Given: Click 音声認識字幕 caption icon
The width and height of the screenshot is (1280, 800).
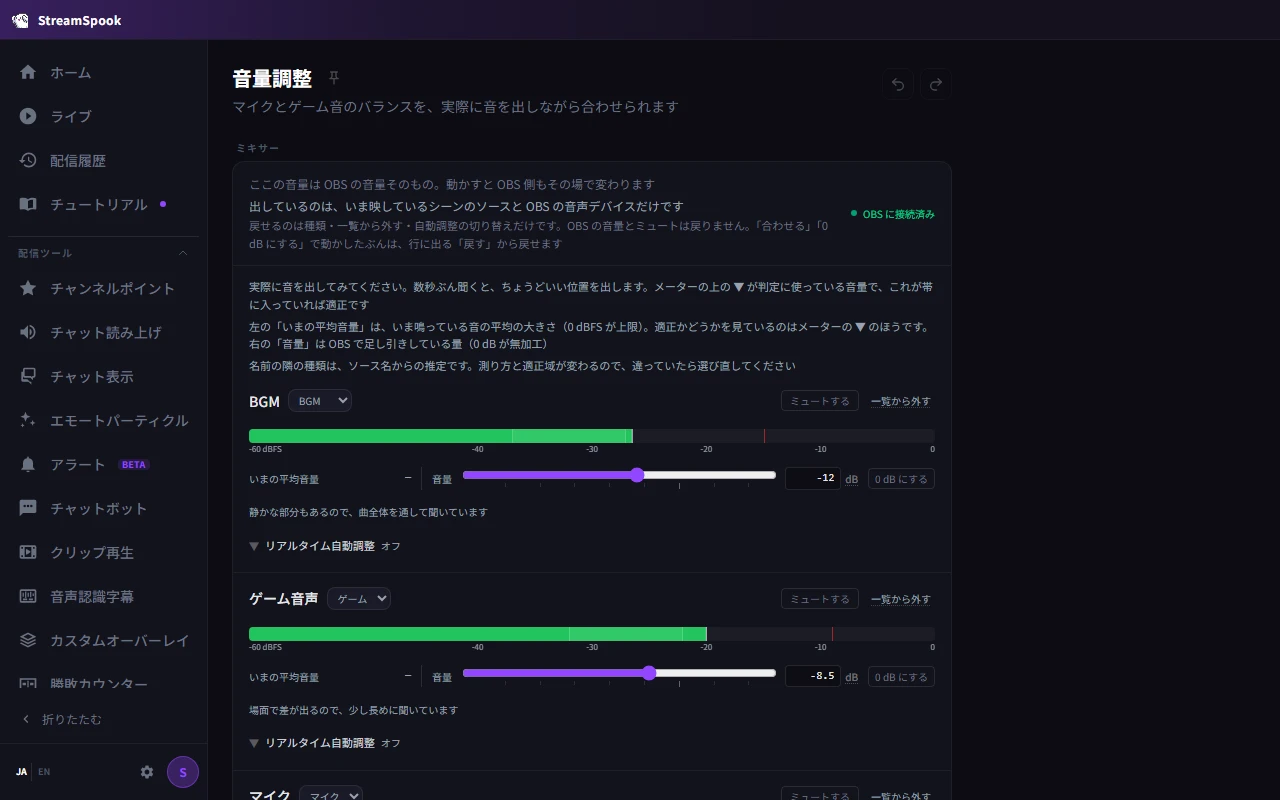Looking at the screenshot, I should 28,596.
